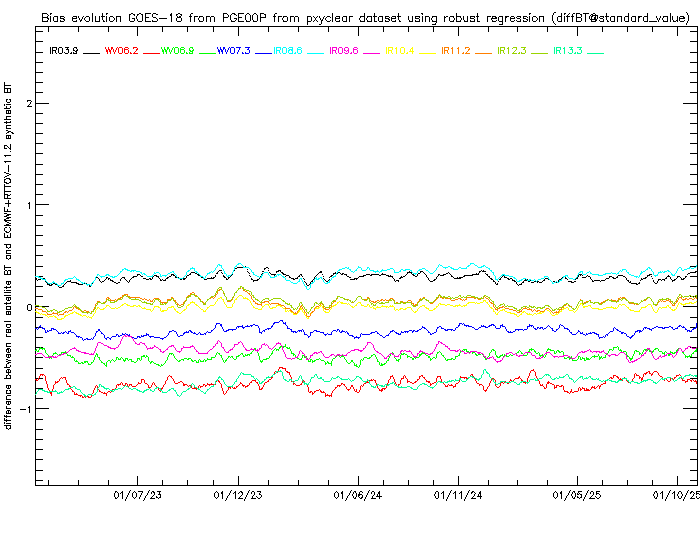
Task: Click the y-axis value -1 label
Action: point(26,409)
